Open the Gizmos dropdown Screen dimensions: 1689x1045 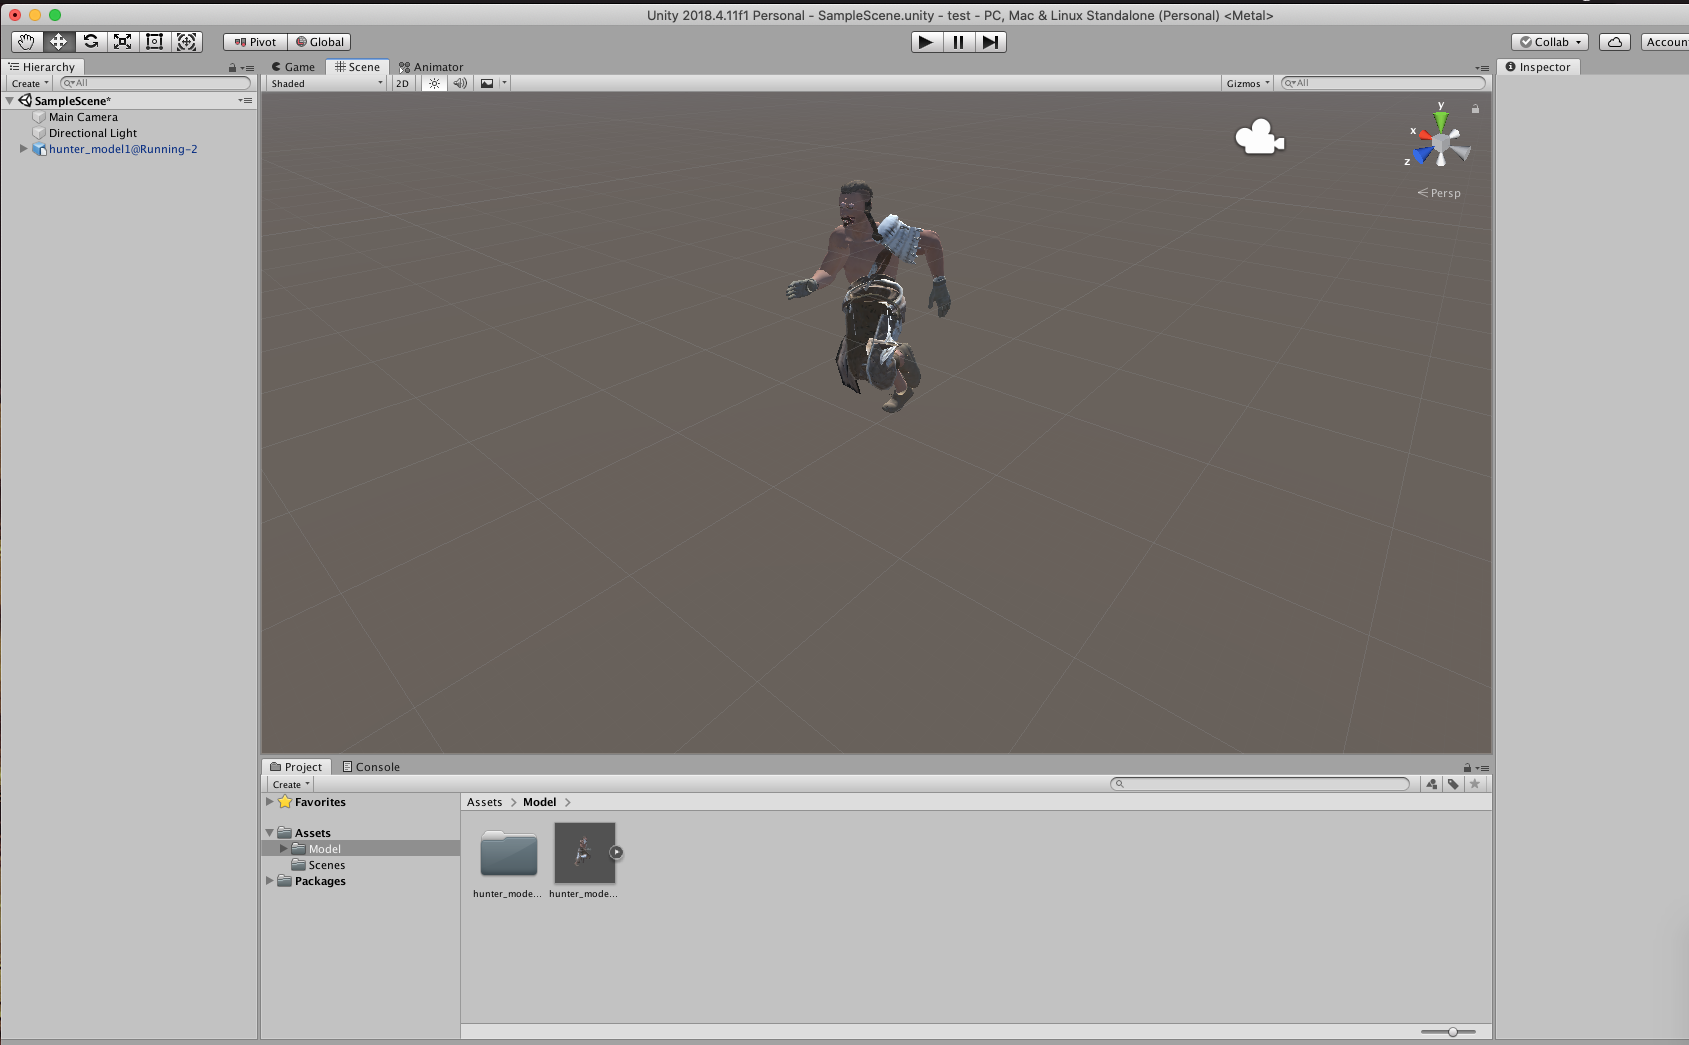[1247, 83]
